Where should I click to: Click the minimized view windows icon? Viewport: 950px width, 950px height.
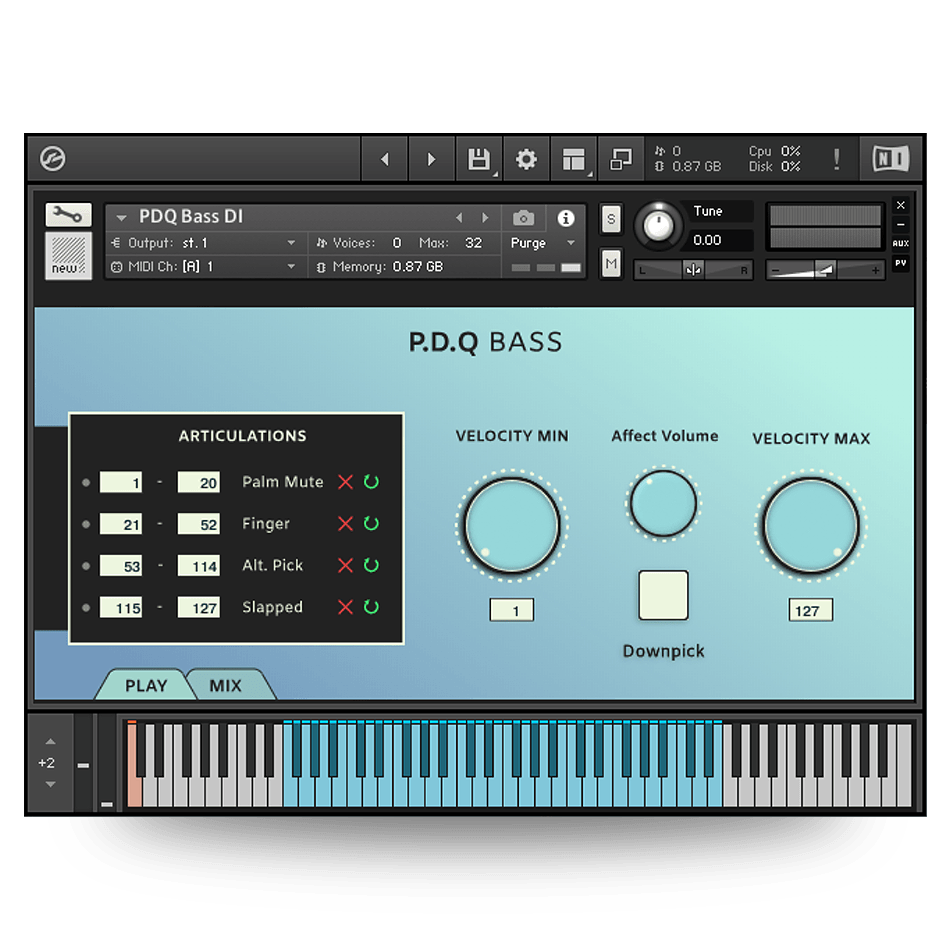(620, 159)
